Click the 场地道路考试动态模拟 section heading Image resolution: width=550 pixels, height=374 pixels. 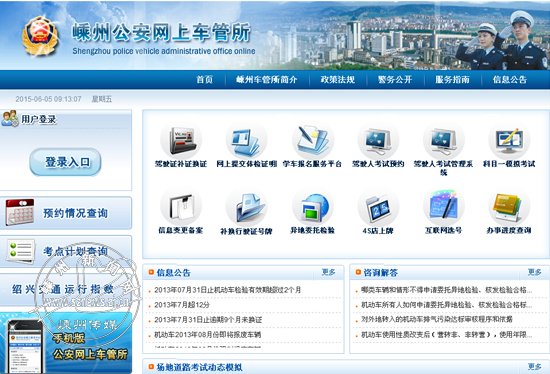tap(199, 367)
